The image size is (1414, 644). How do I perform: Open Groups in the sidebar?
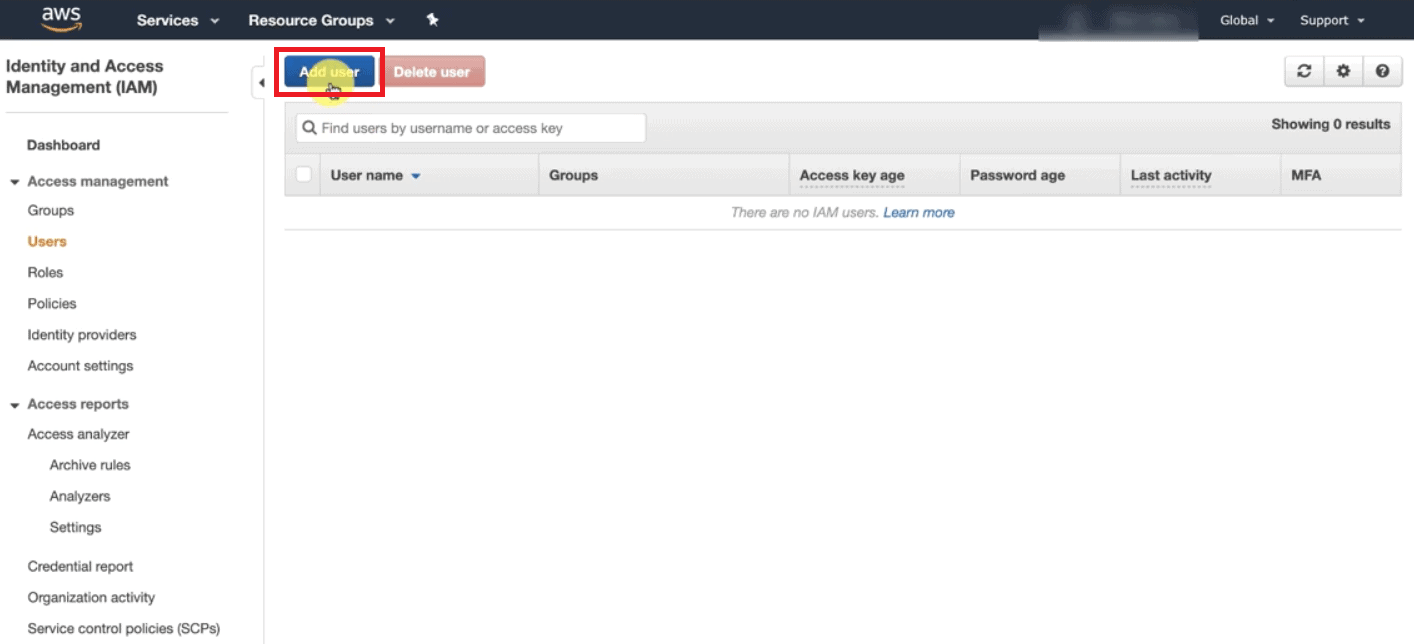(x=51, y=211)
